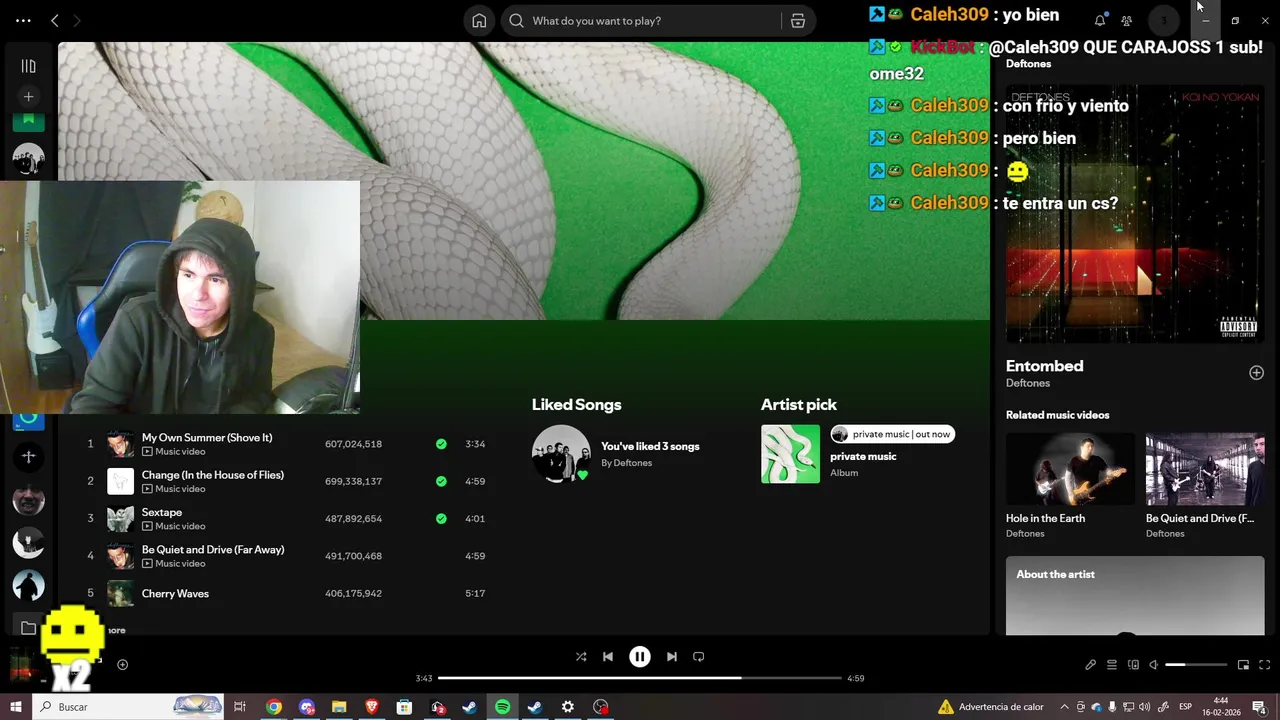Open Entombed track title link
Image resolution: width=1280 pixels, height=720 pixels.
[x=1044, y=366]
